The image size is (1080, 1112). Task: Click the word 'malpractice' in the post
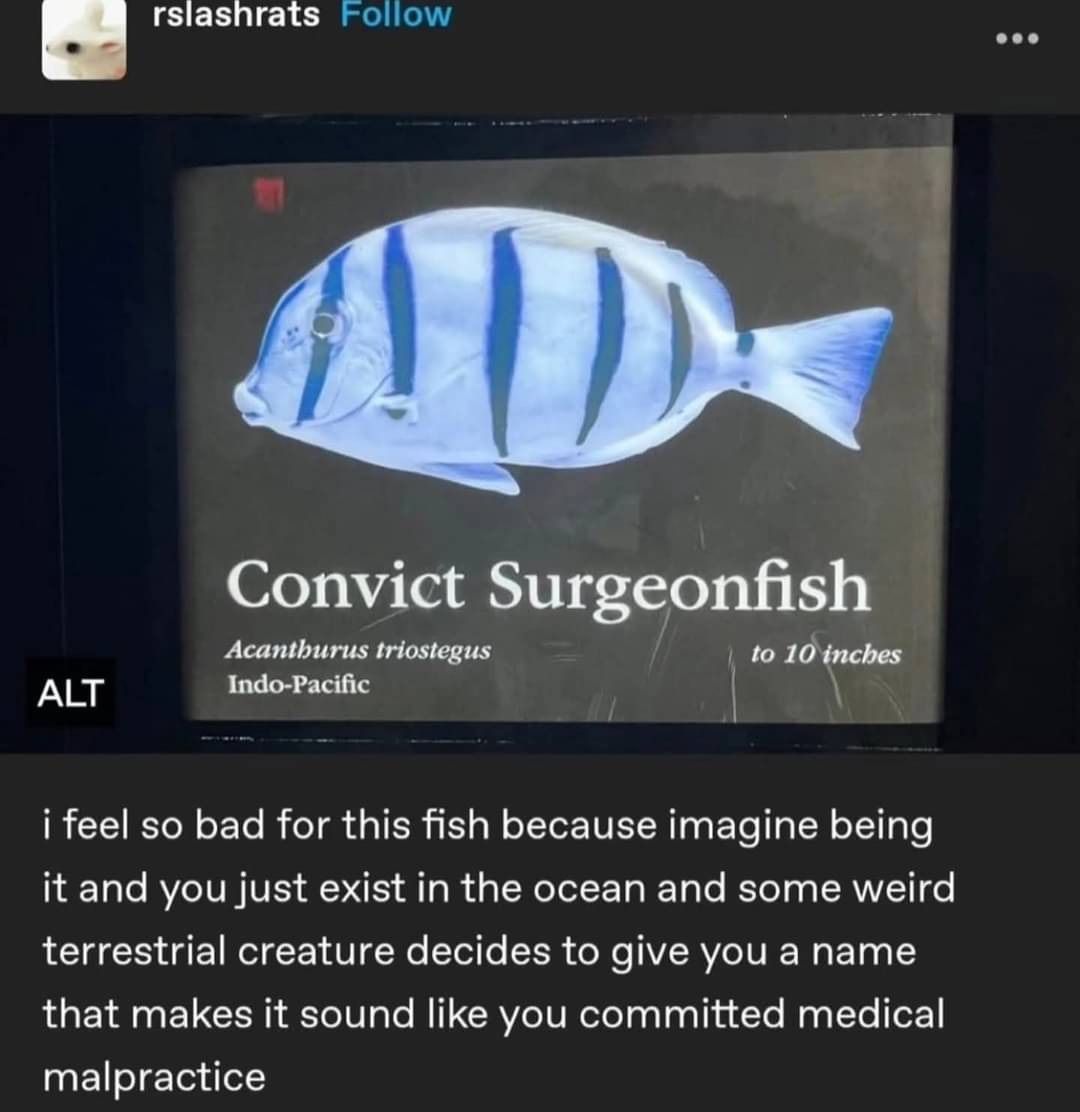[155, 1077]
